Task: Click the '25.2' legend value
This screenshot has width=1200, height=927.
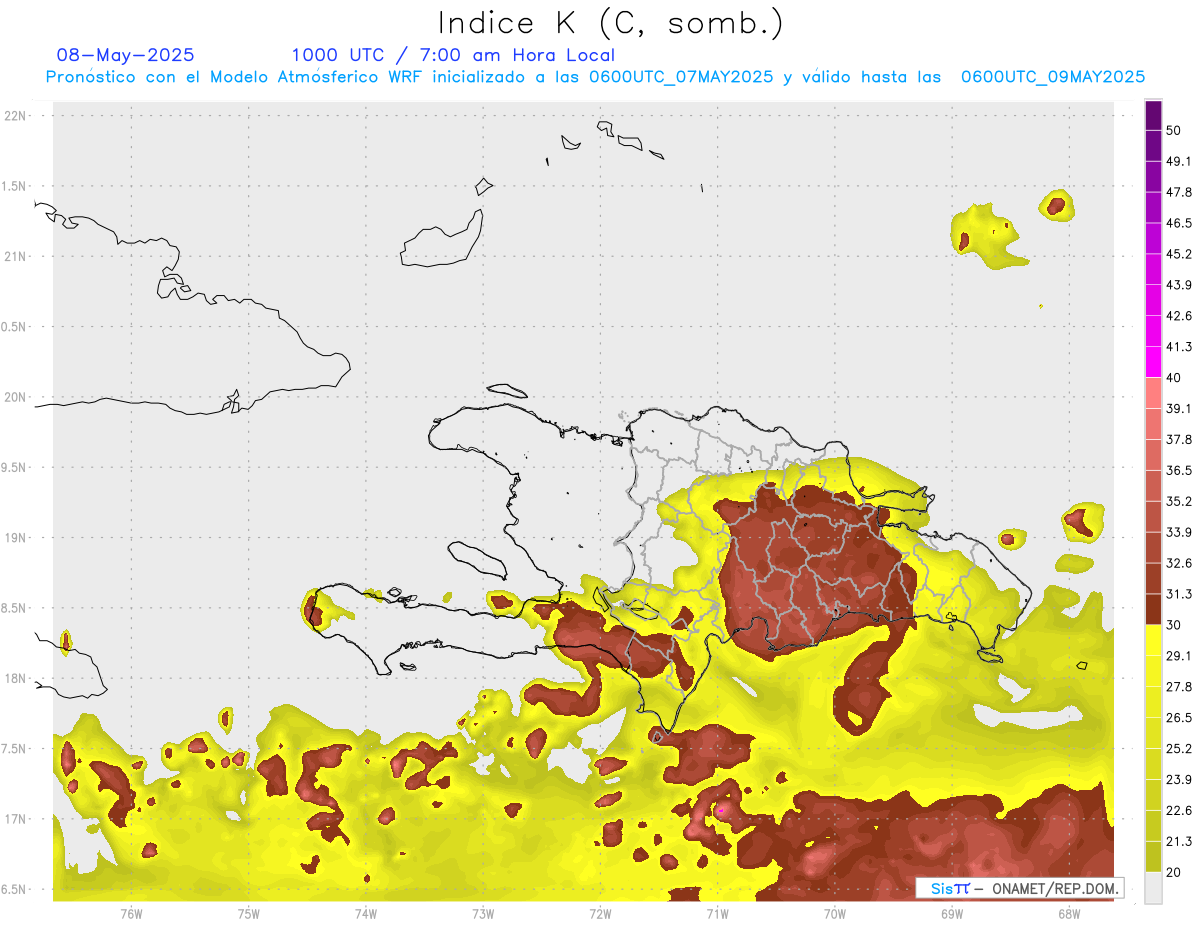Action: point(1179,748)
